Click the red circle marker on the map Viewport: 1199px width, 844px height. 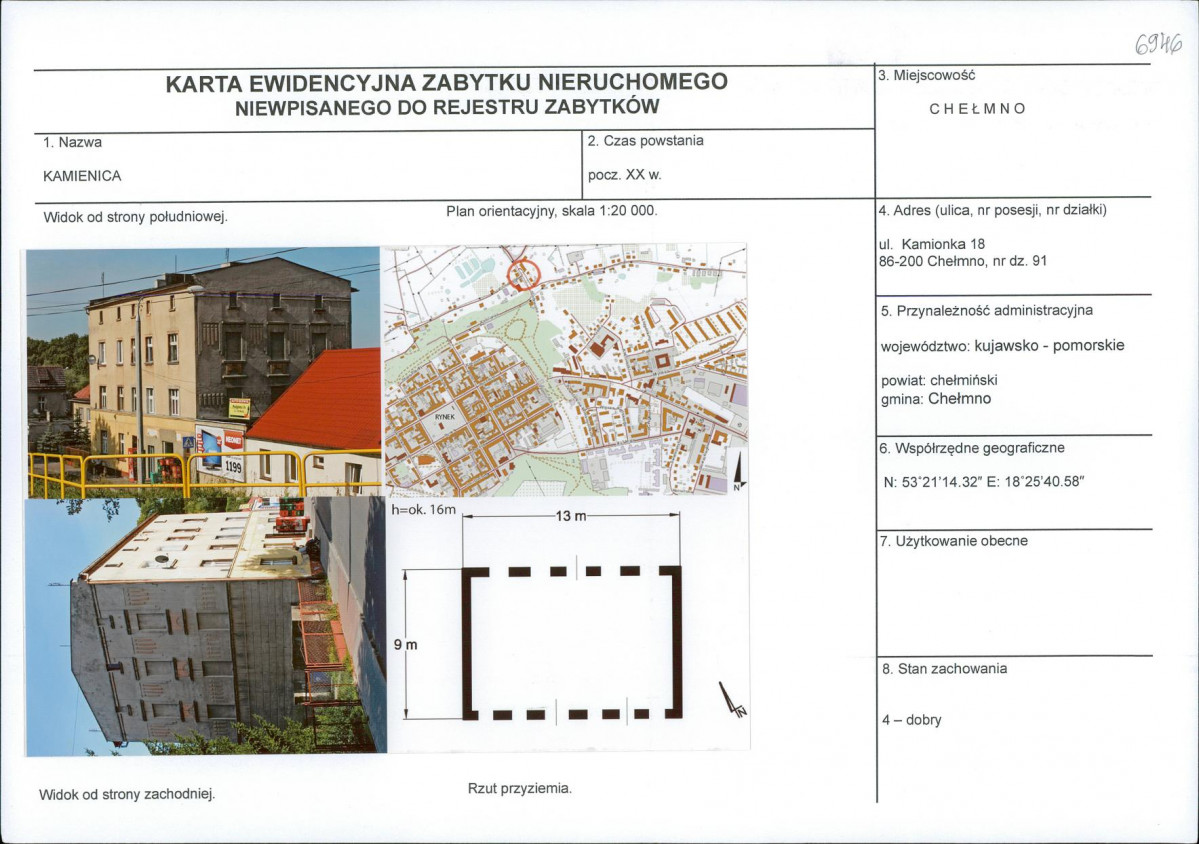click(524, 274)
